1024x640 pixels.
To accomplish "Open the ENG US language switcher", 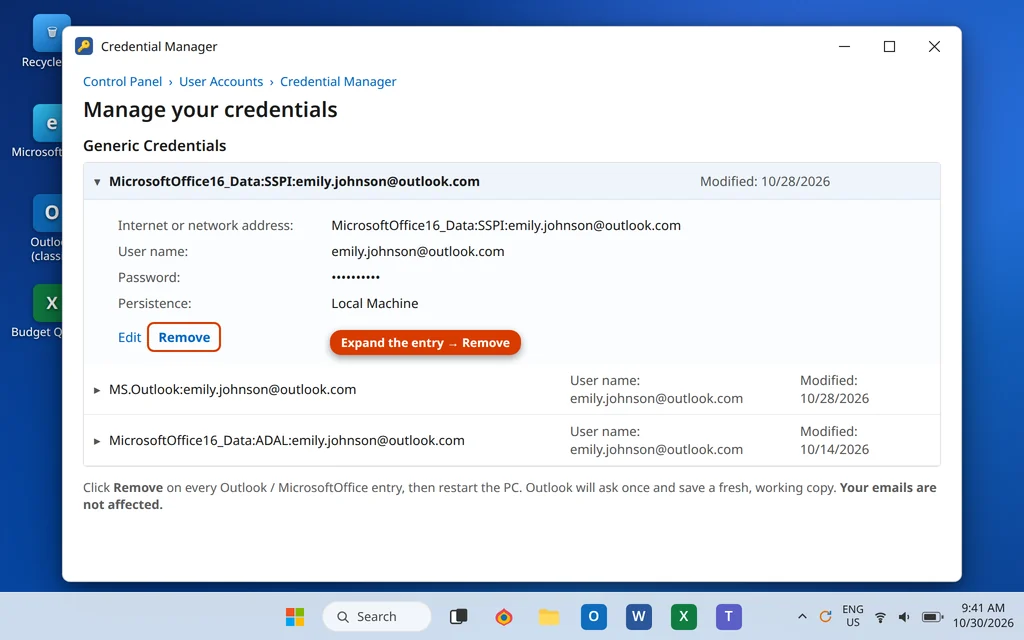I will [x=852, y=616].
